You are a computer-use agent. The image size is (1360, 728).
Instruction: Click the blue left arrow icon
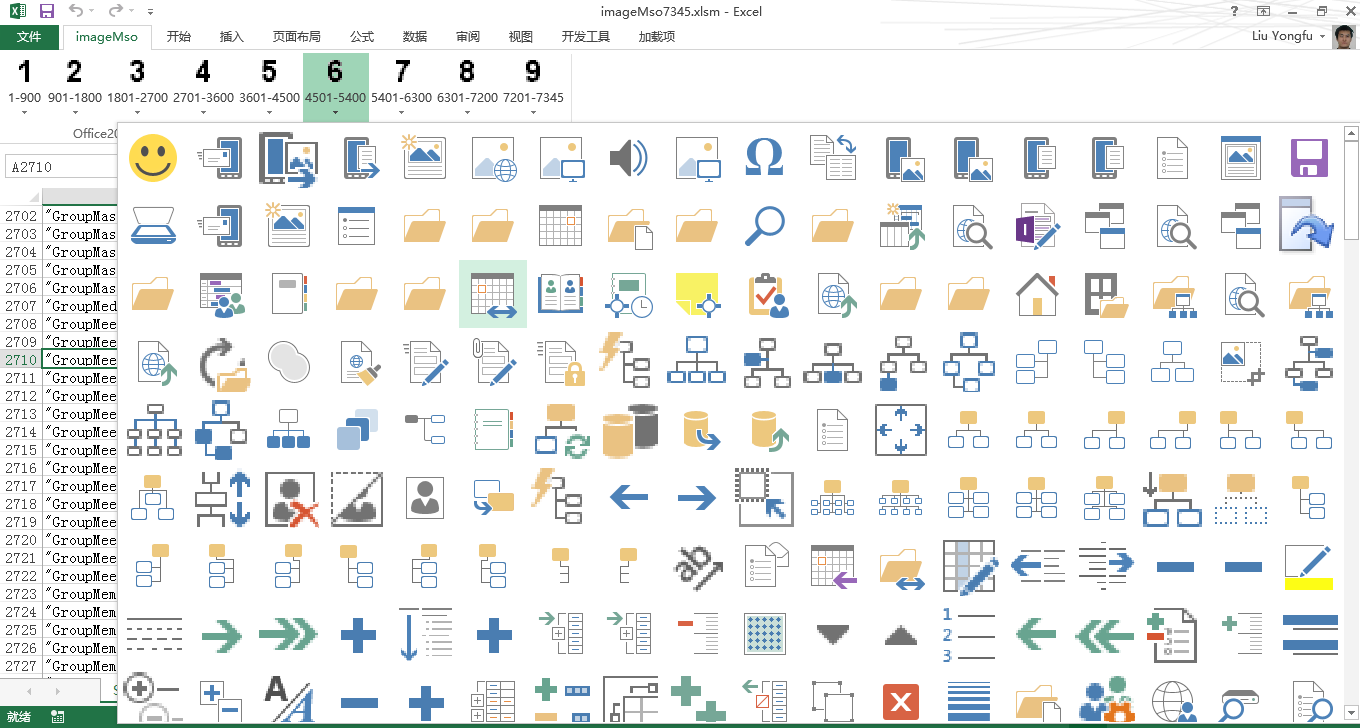pyautogui.click(x=629, y=498)
